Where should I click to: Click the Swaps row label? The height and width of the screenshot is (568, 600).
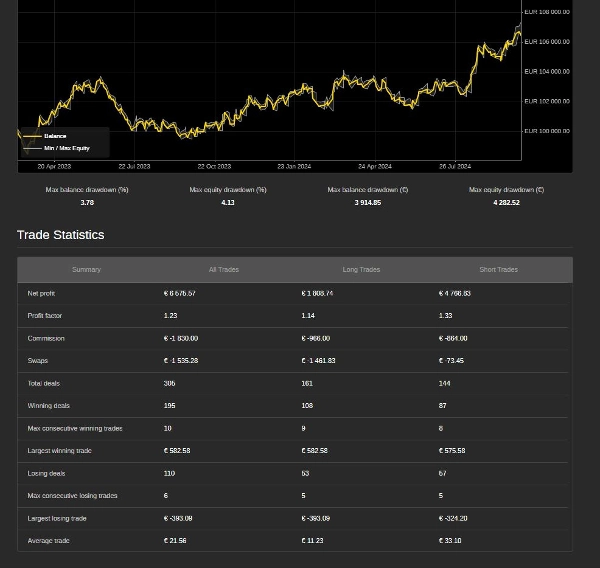pyautogui.click(x=37, y=360)
